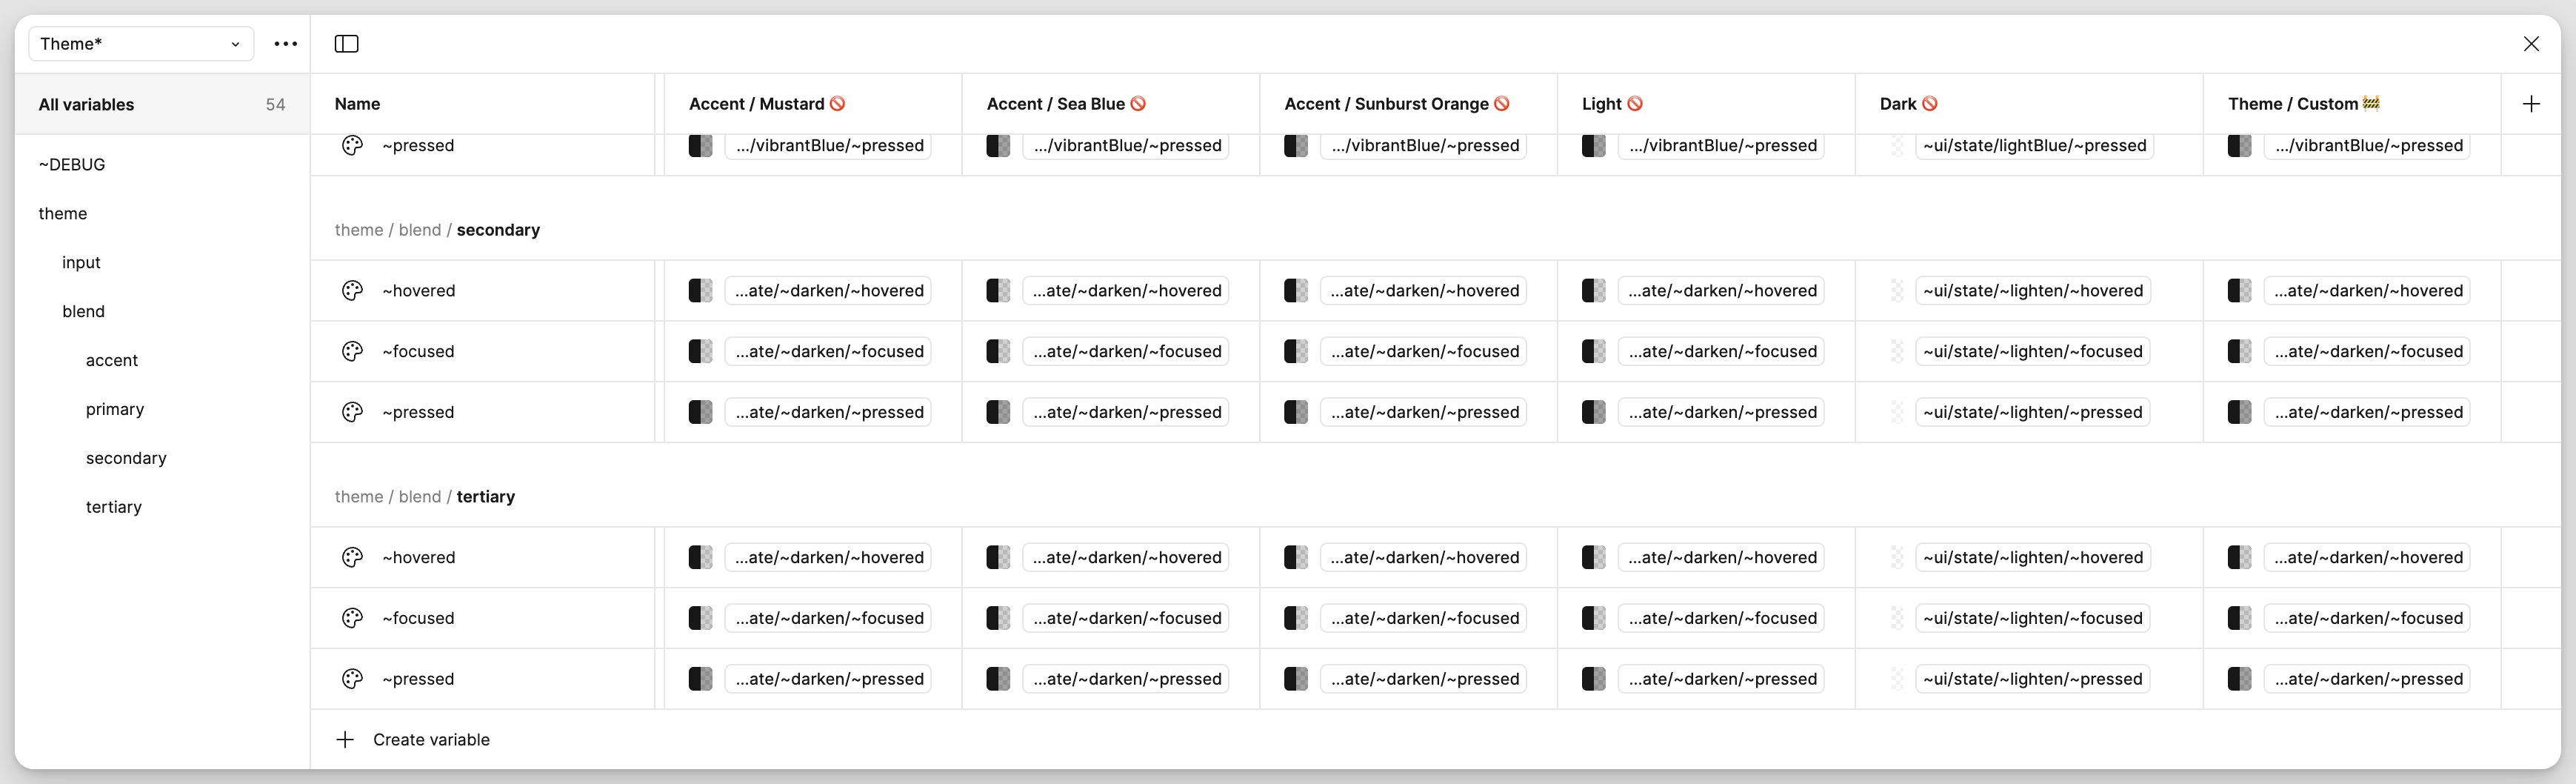This screenshot has height=784, width=2576.
Task: Toggle the sidebar panel icon
Action: click(346, 44)
